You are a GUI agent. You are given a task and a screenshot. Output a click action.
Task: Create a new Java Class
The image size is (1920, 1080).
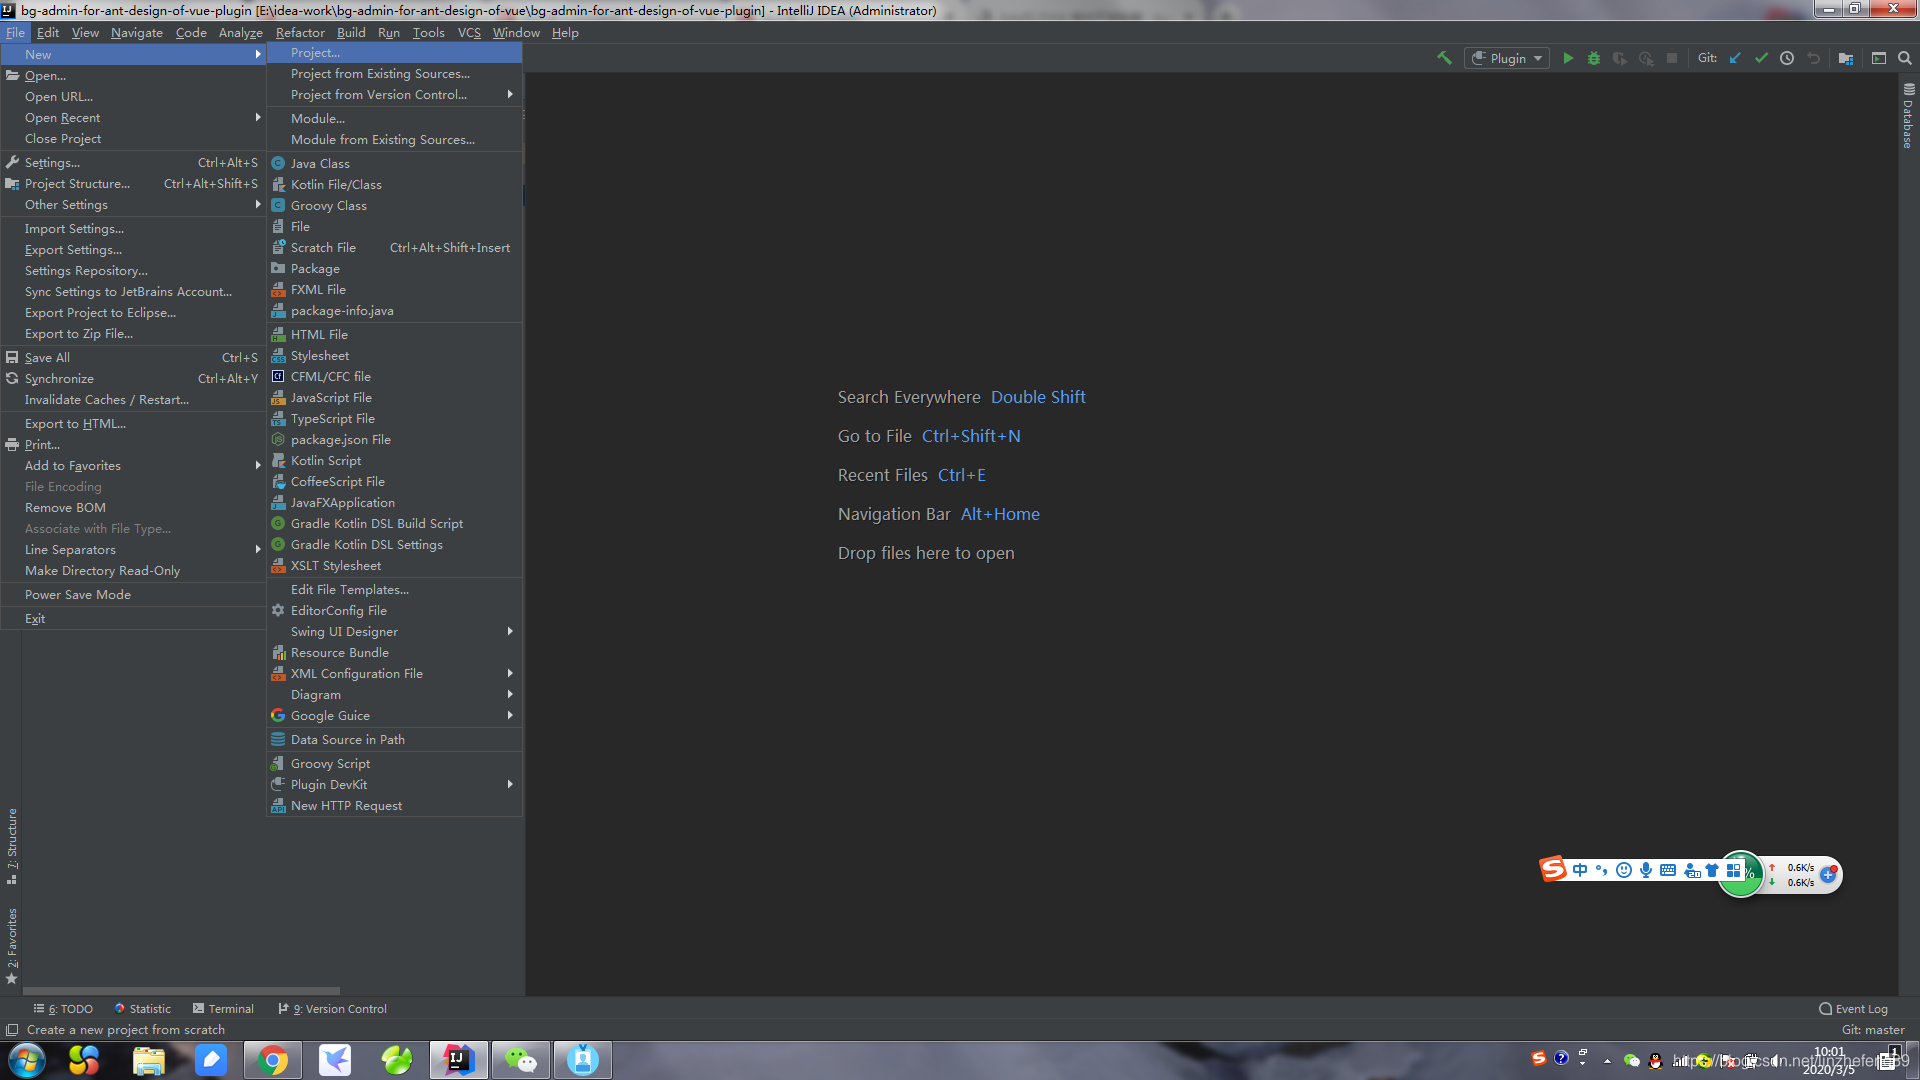point(395,164)
